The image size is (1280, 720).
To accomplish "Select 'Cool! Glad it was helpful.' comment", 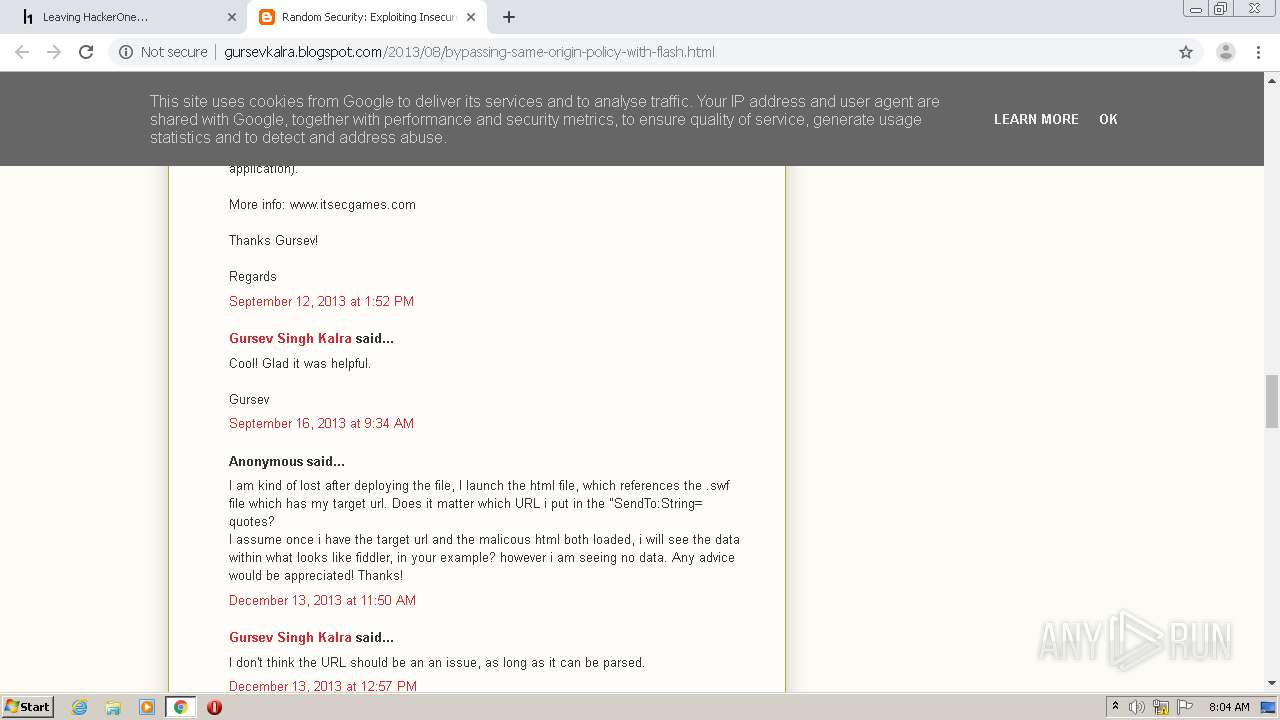I will [300, 363].
